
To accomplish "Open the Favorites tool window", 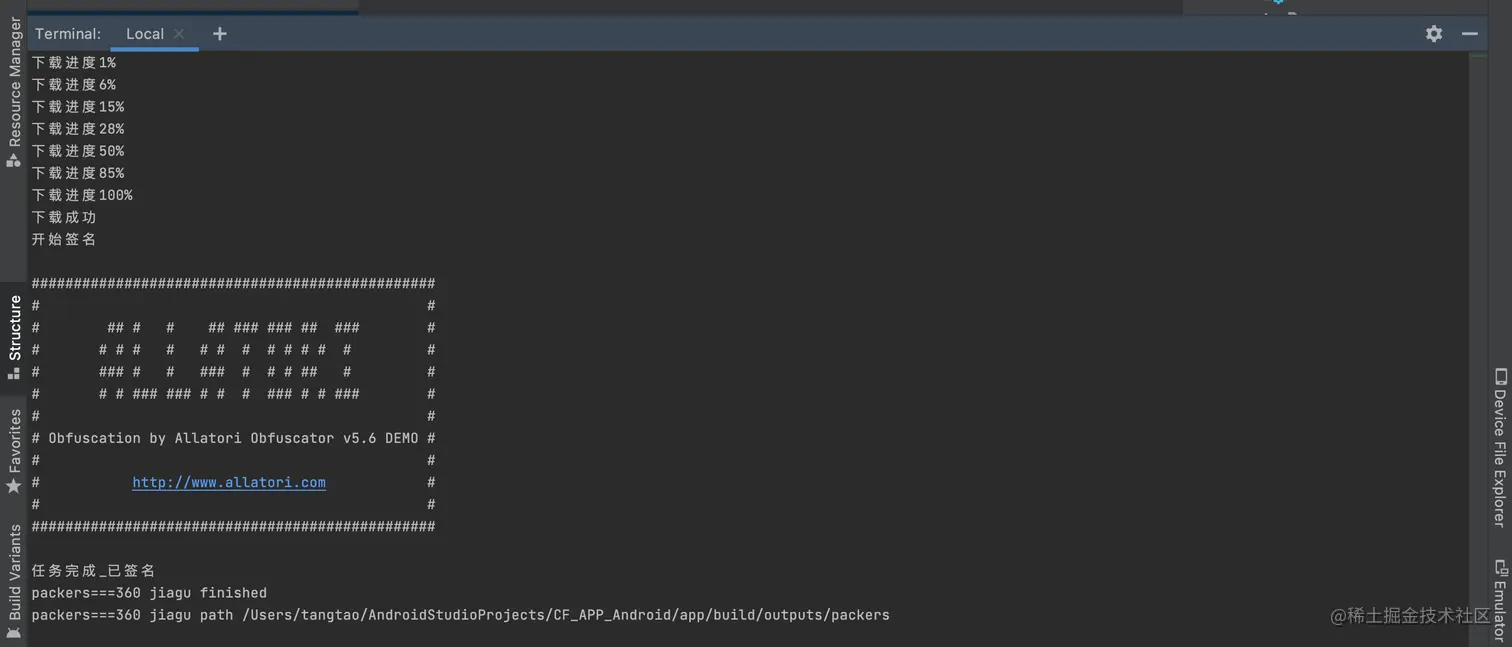I will pos(14,441).
